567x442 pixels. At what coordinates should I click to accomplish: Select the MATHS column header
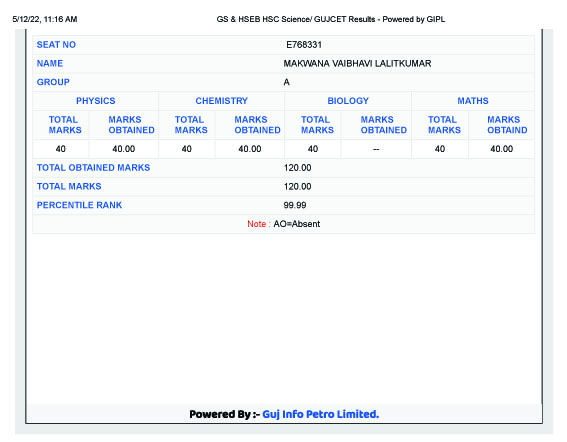[473, 101]
